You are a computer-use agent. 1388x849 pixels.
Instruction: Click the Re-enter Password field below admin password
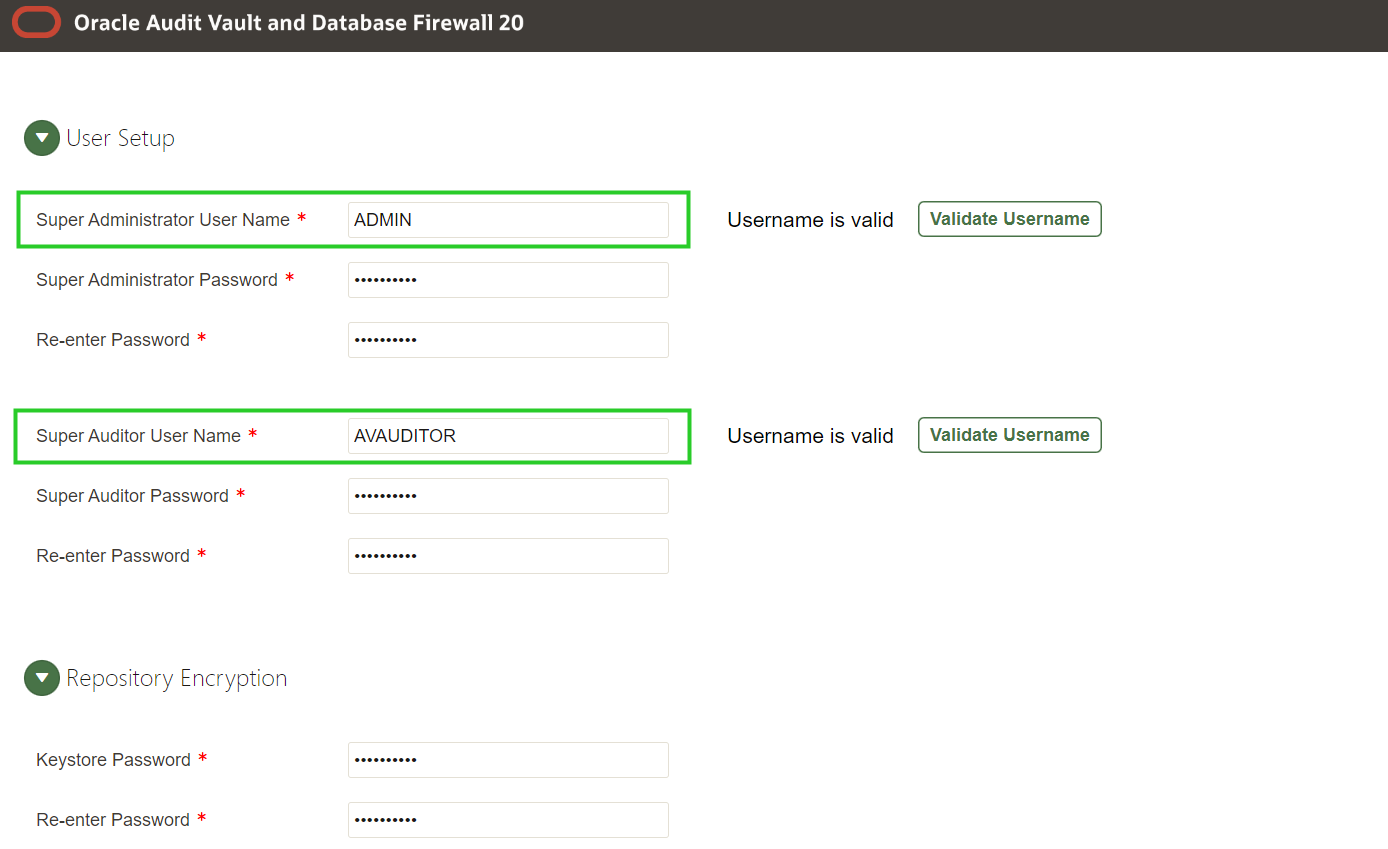[x=508, y=339]
